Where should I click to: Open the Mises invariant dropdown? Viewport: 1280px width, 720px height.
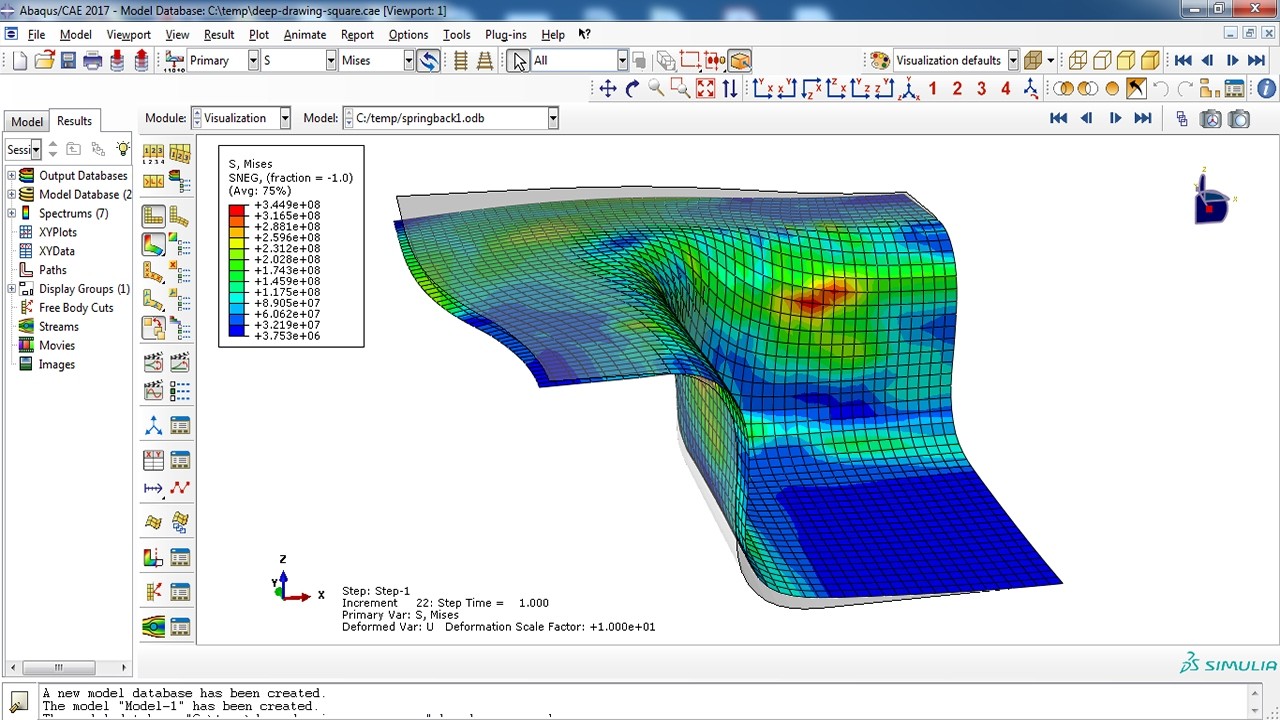(408, 61)
